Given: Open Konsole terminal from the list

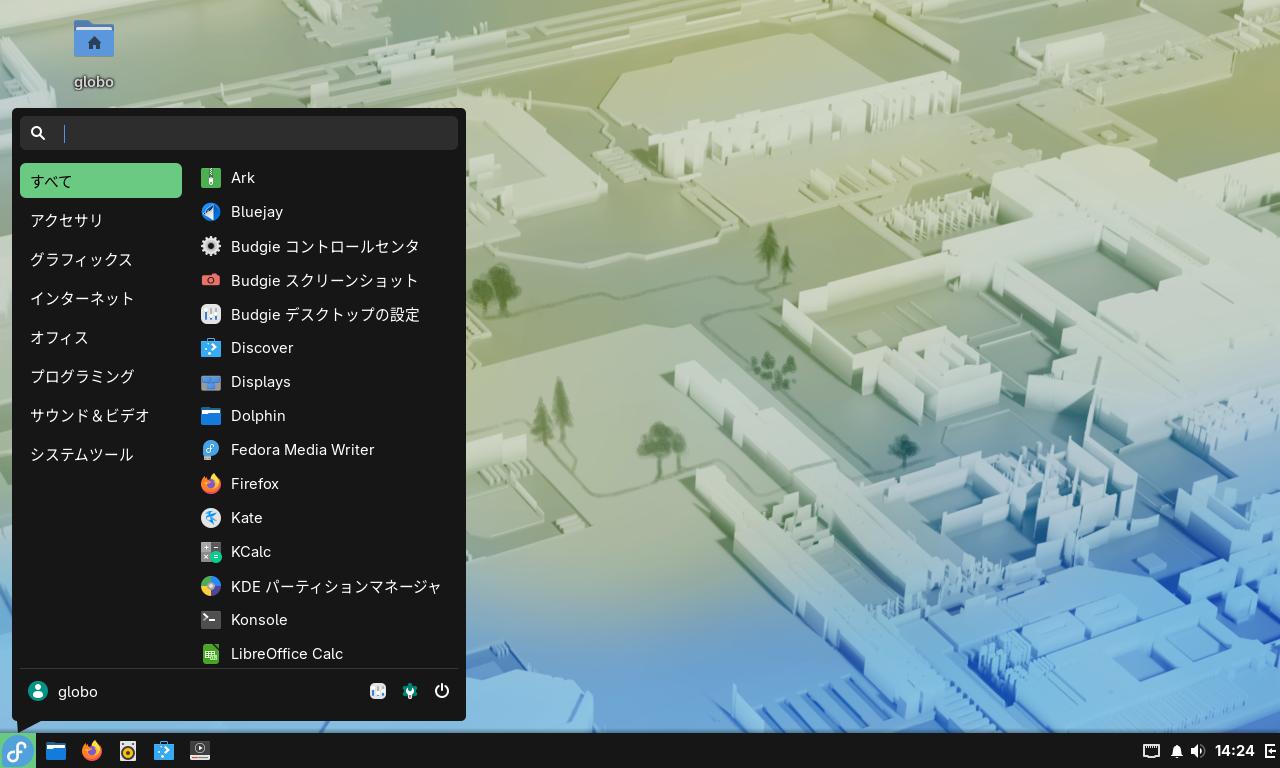Looking at the screenshot, I should 258,620.
